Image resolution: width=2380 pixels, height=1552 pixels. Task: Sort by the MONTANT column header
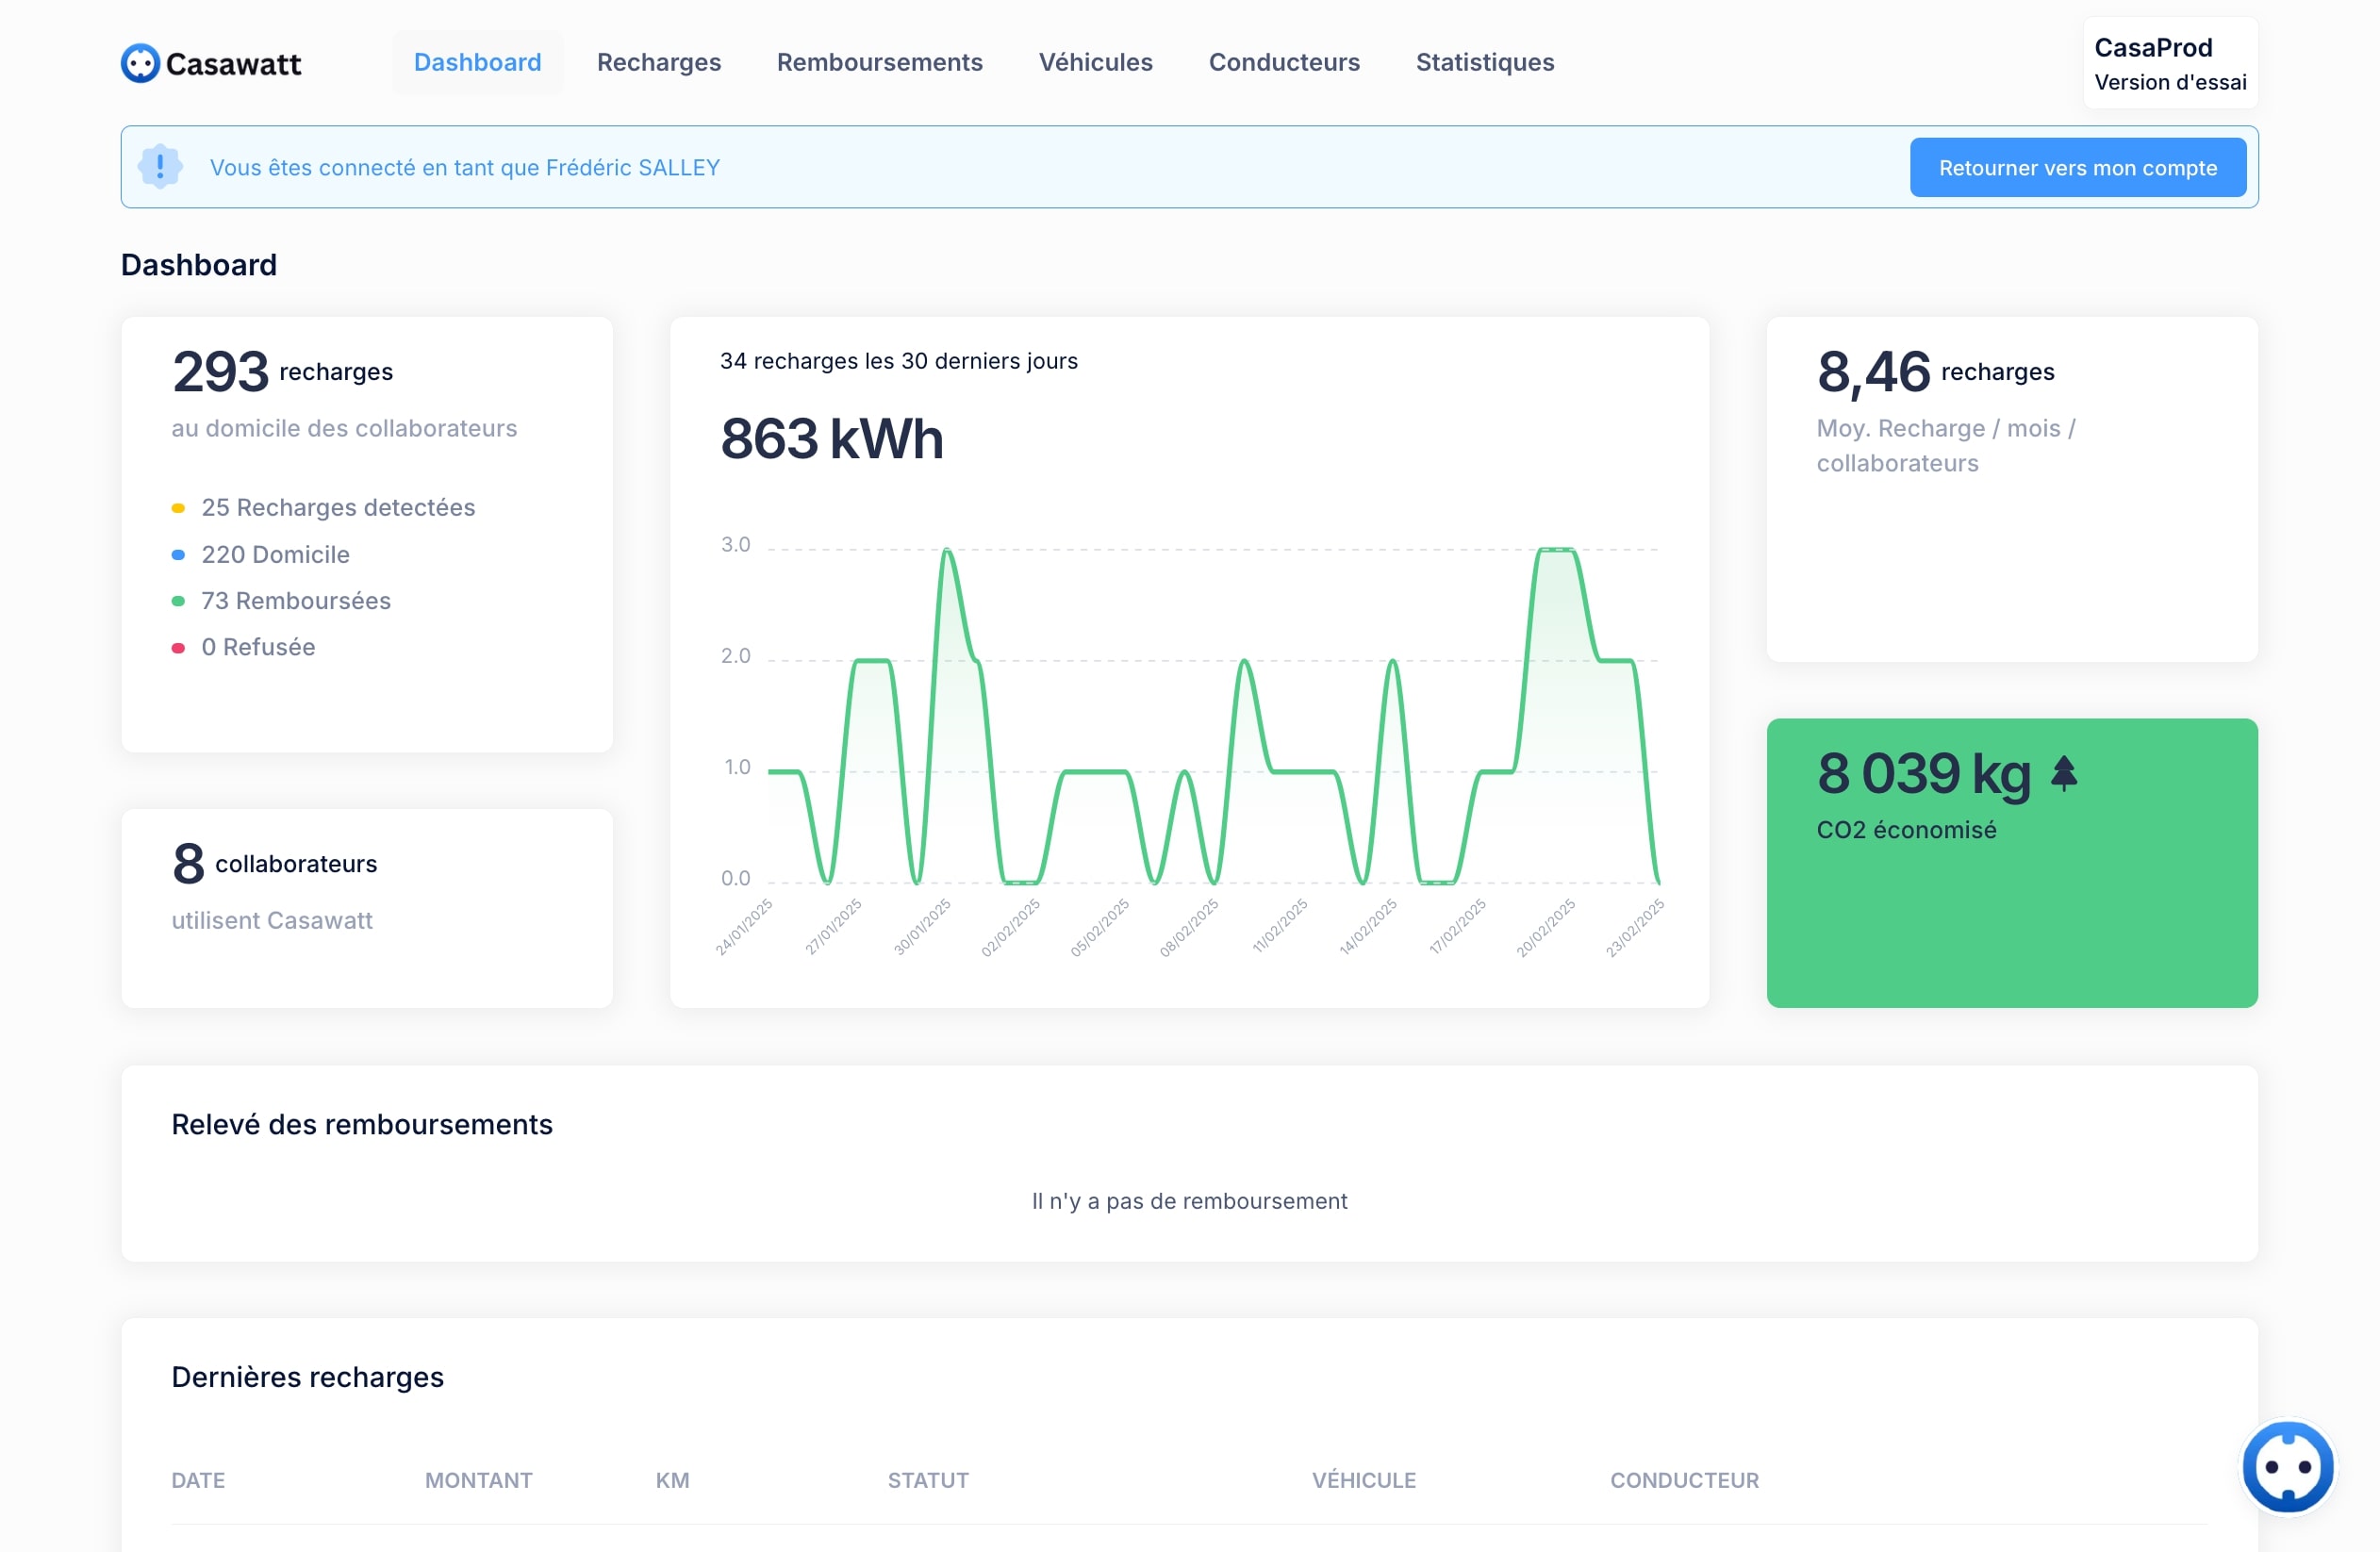pos(478,1480)
